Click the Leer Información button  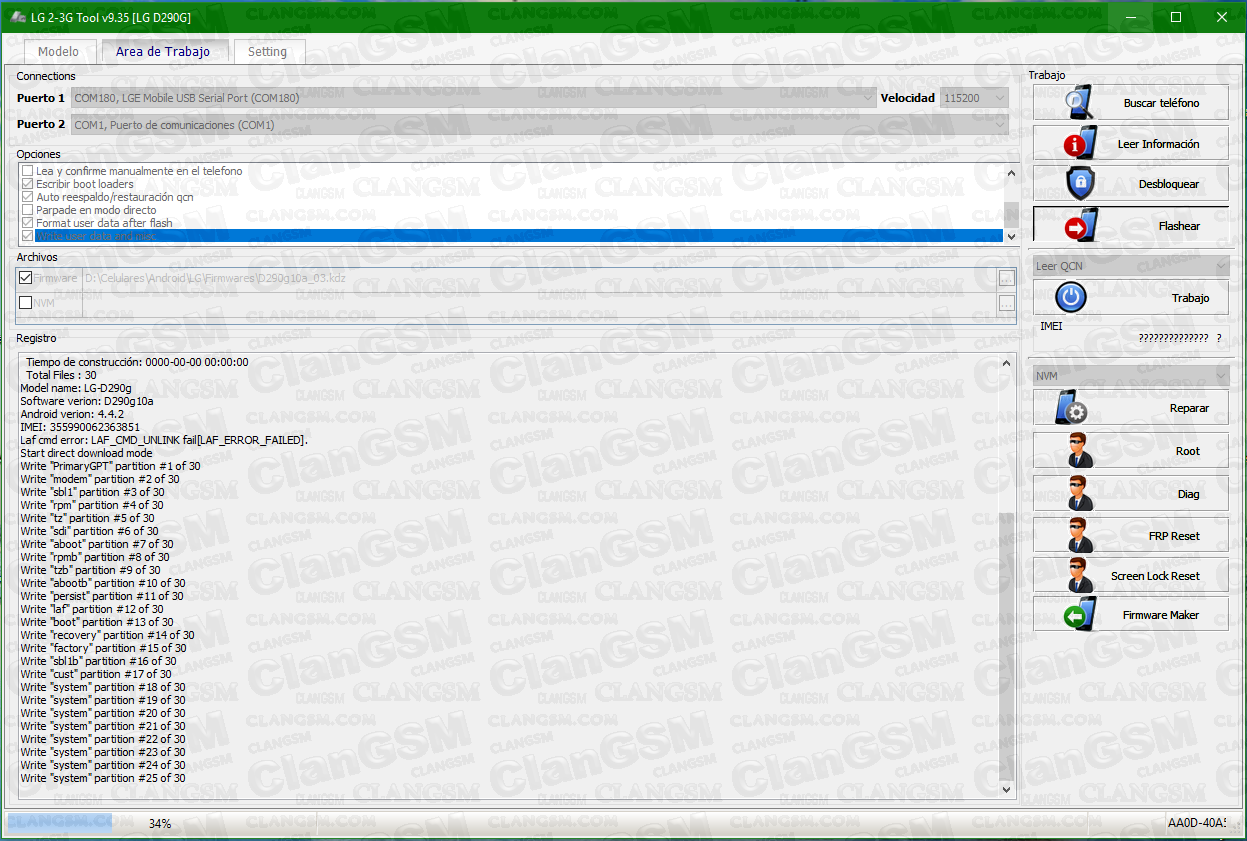click(x=1130, y=144)
